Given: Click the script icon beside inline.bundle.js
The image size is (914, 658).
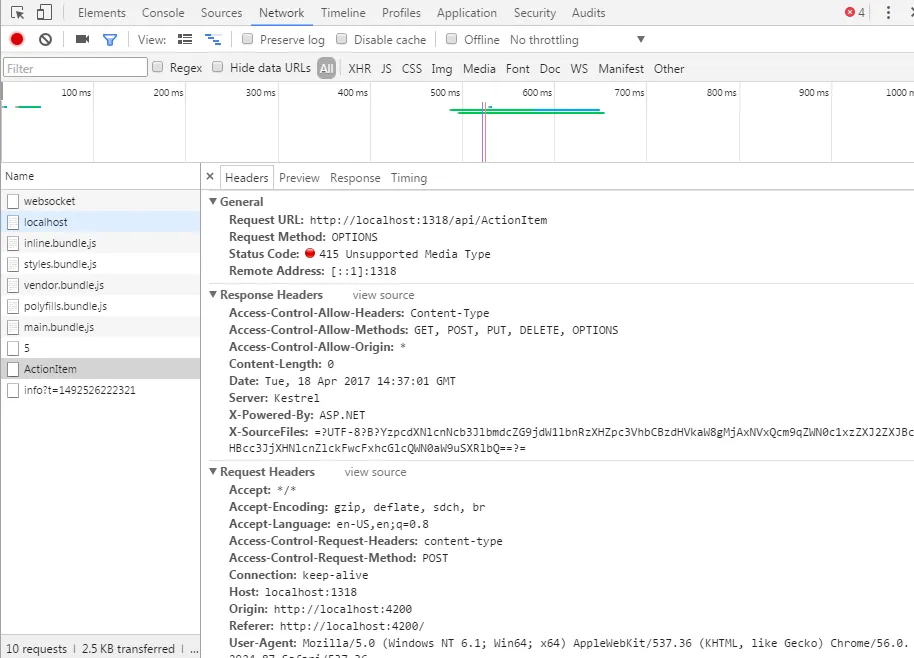Looking at the screenshot, I should (13, 243).
